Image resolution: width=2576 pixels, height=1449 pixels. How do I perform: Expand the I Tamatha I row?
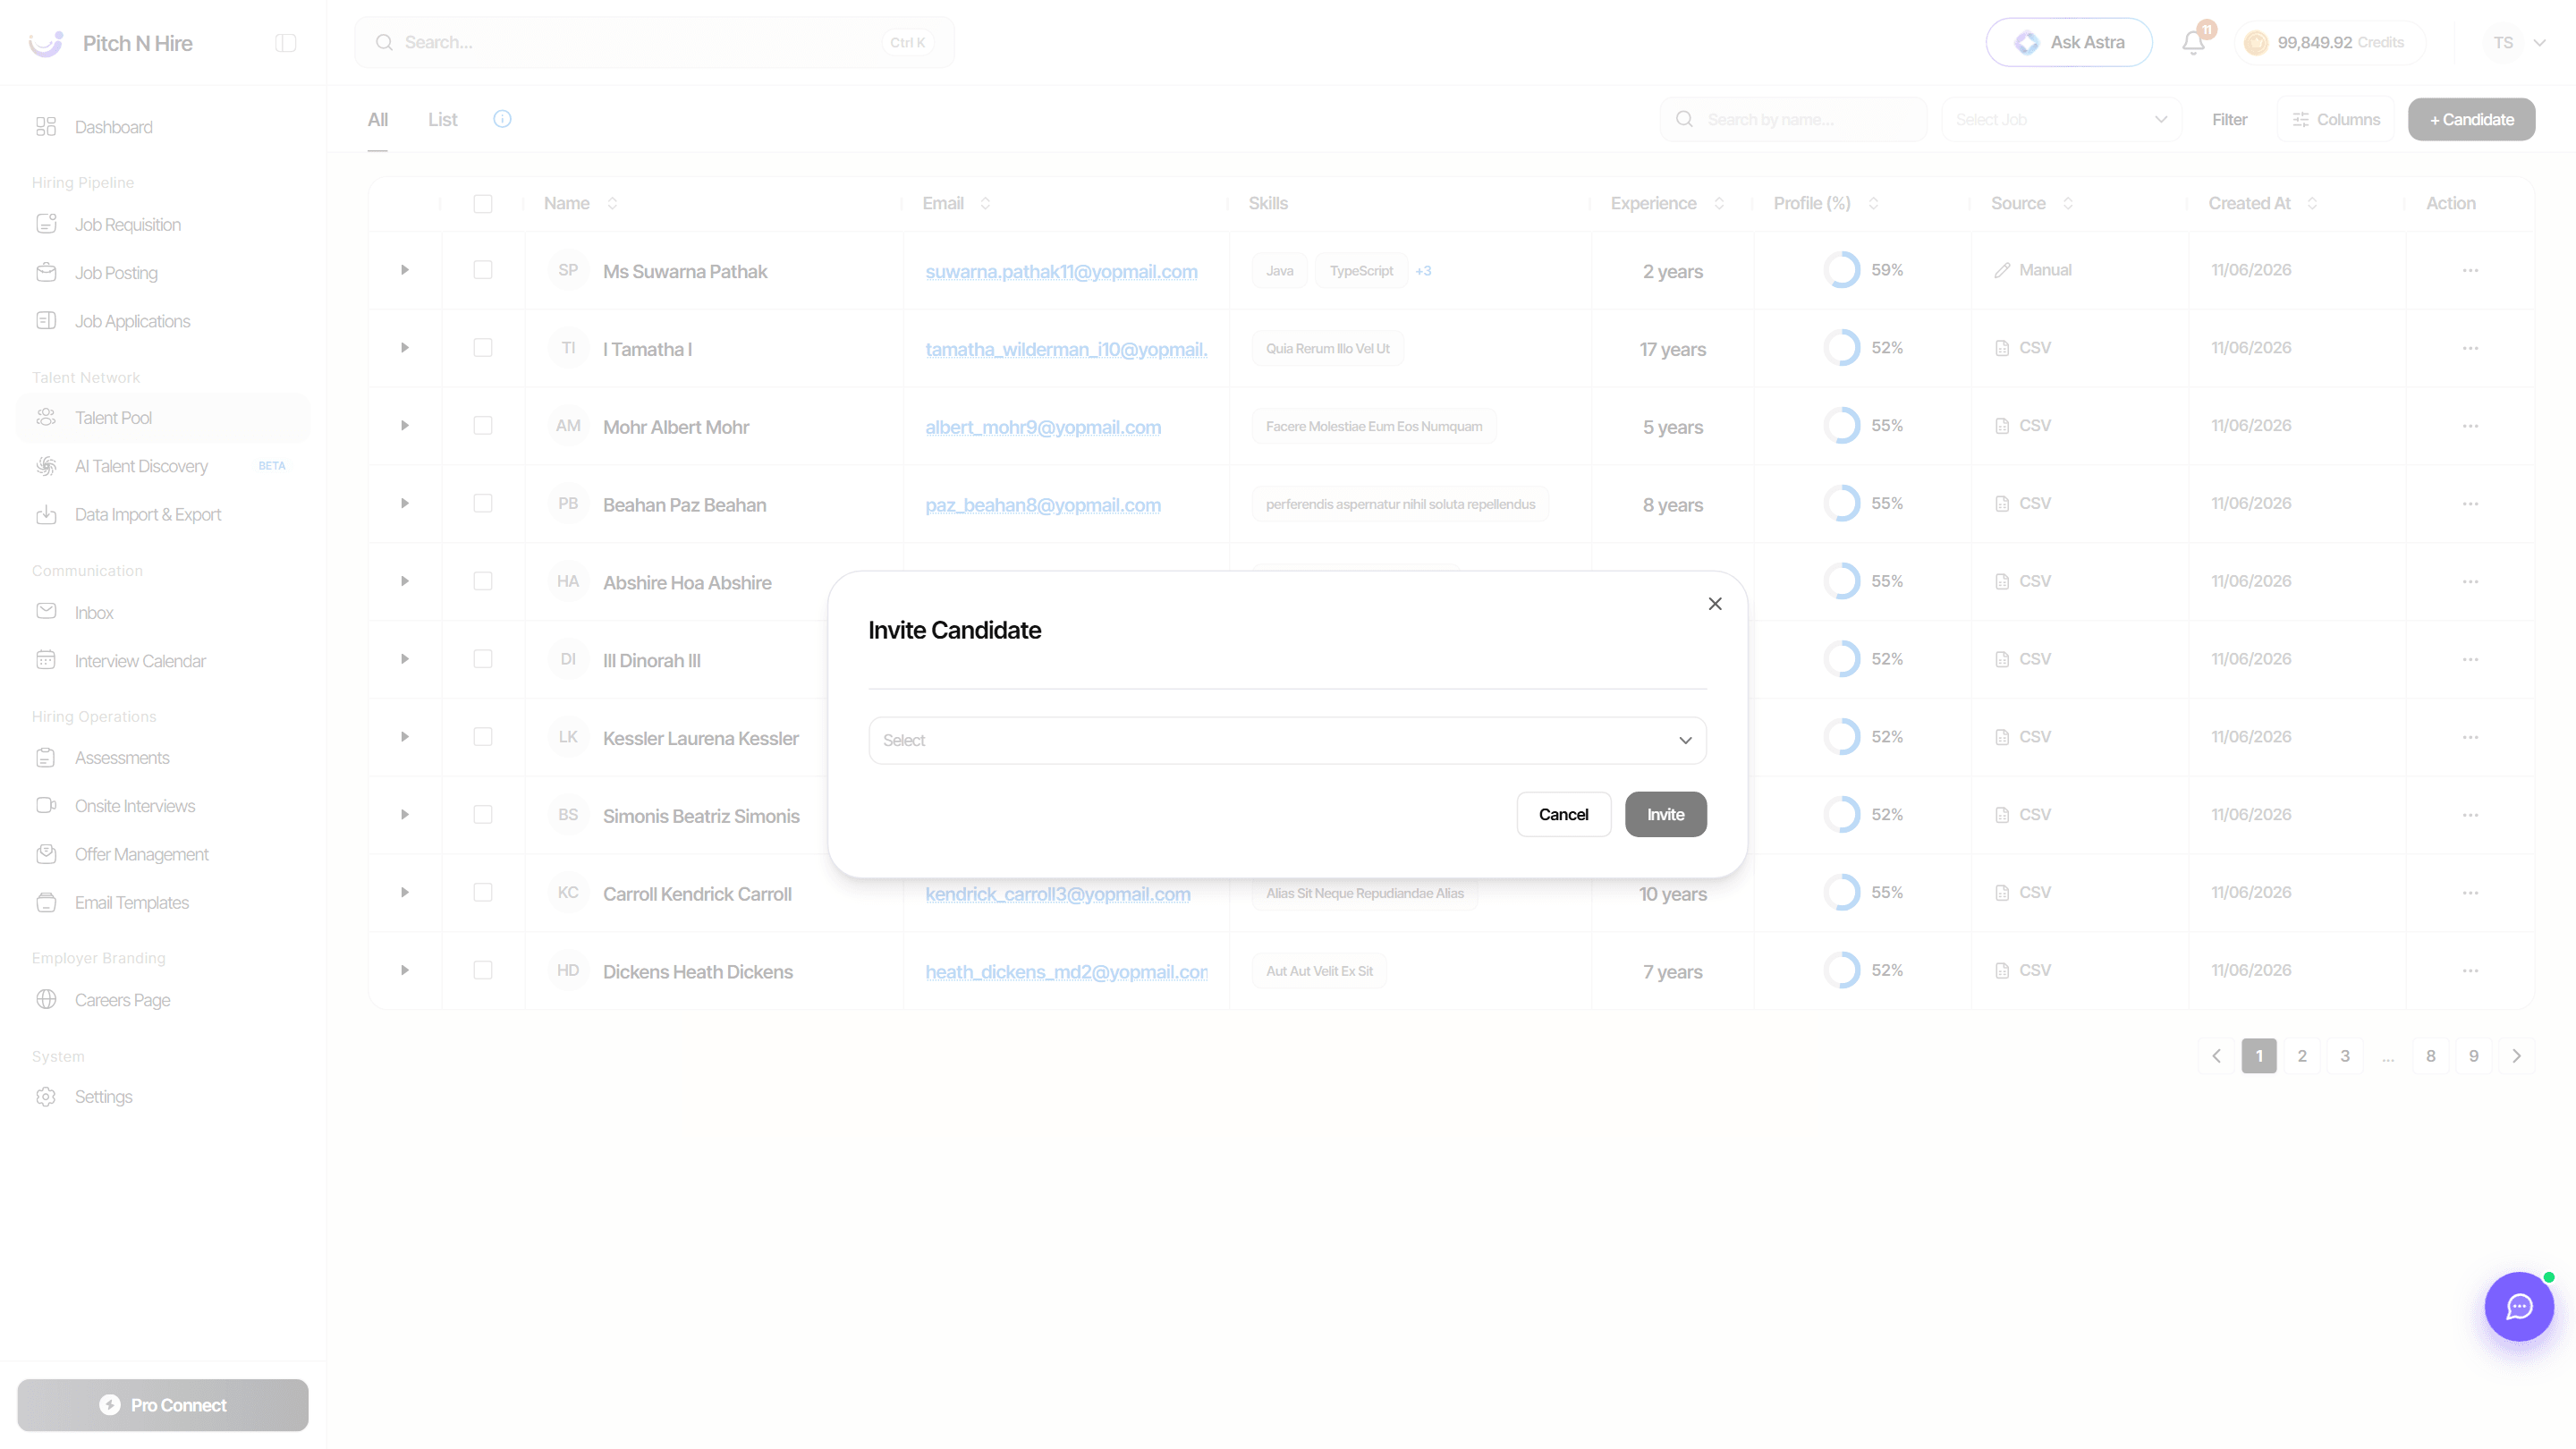coord(405,348)
